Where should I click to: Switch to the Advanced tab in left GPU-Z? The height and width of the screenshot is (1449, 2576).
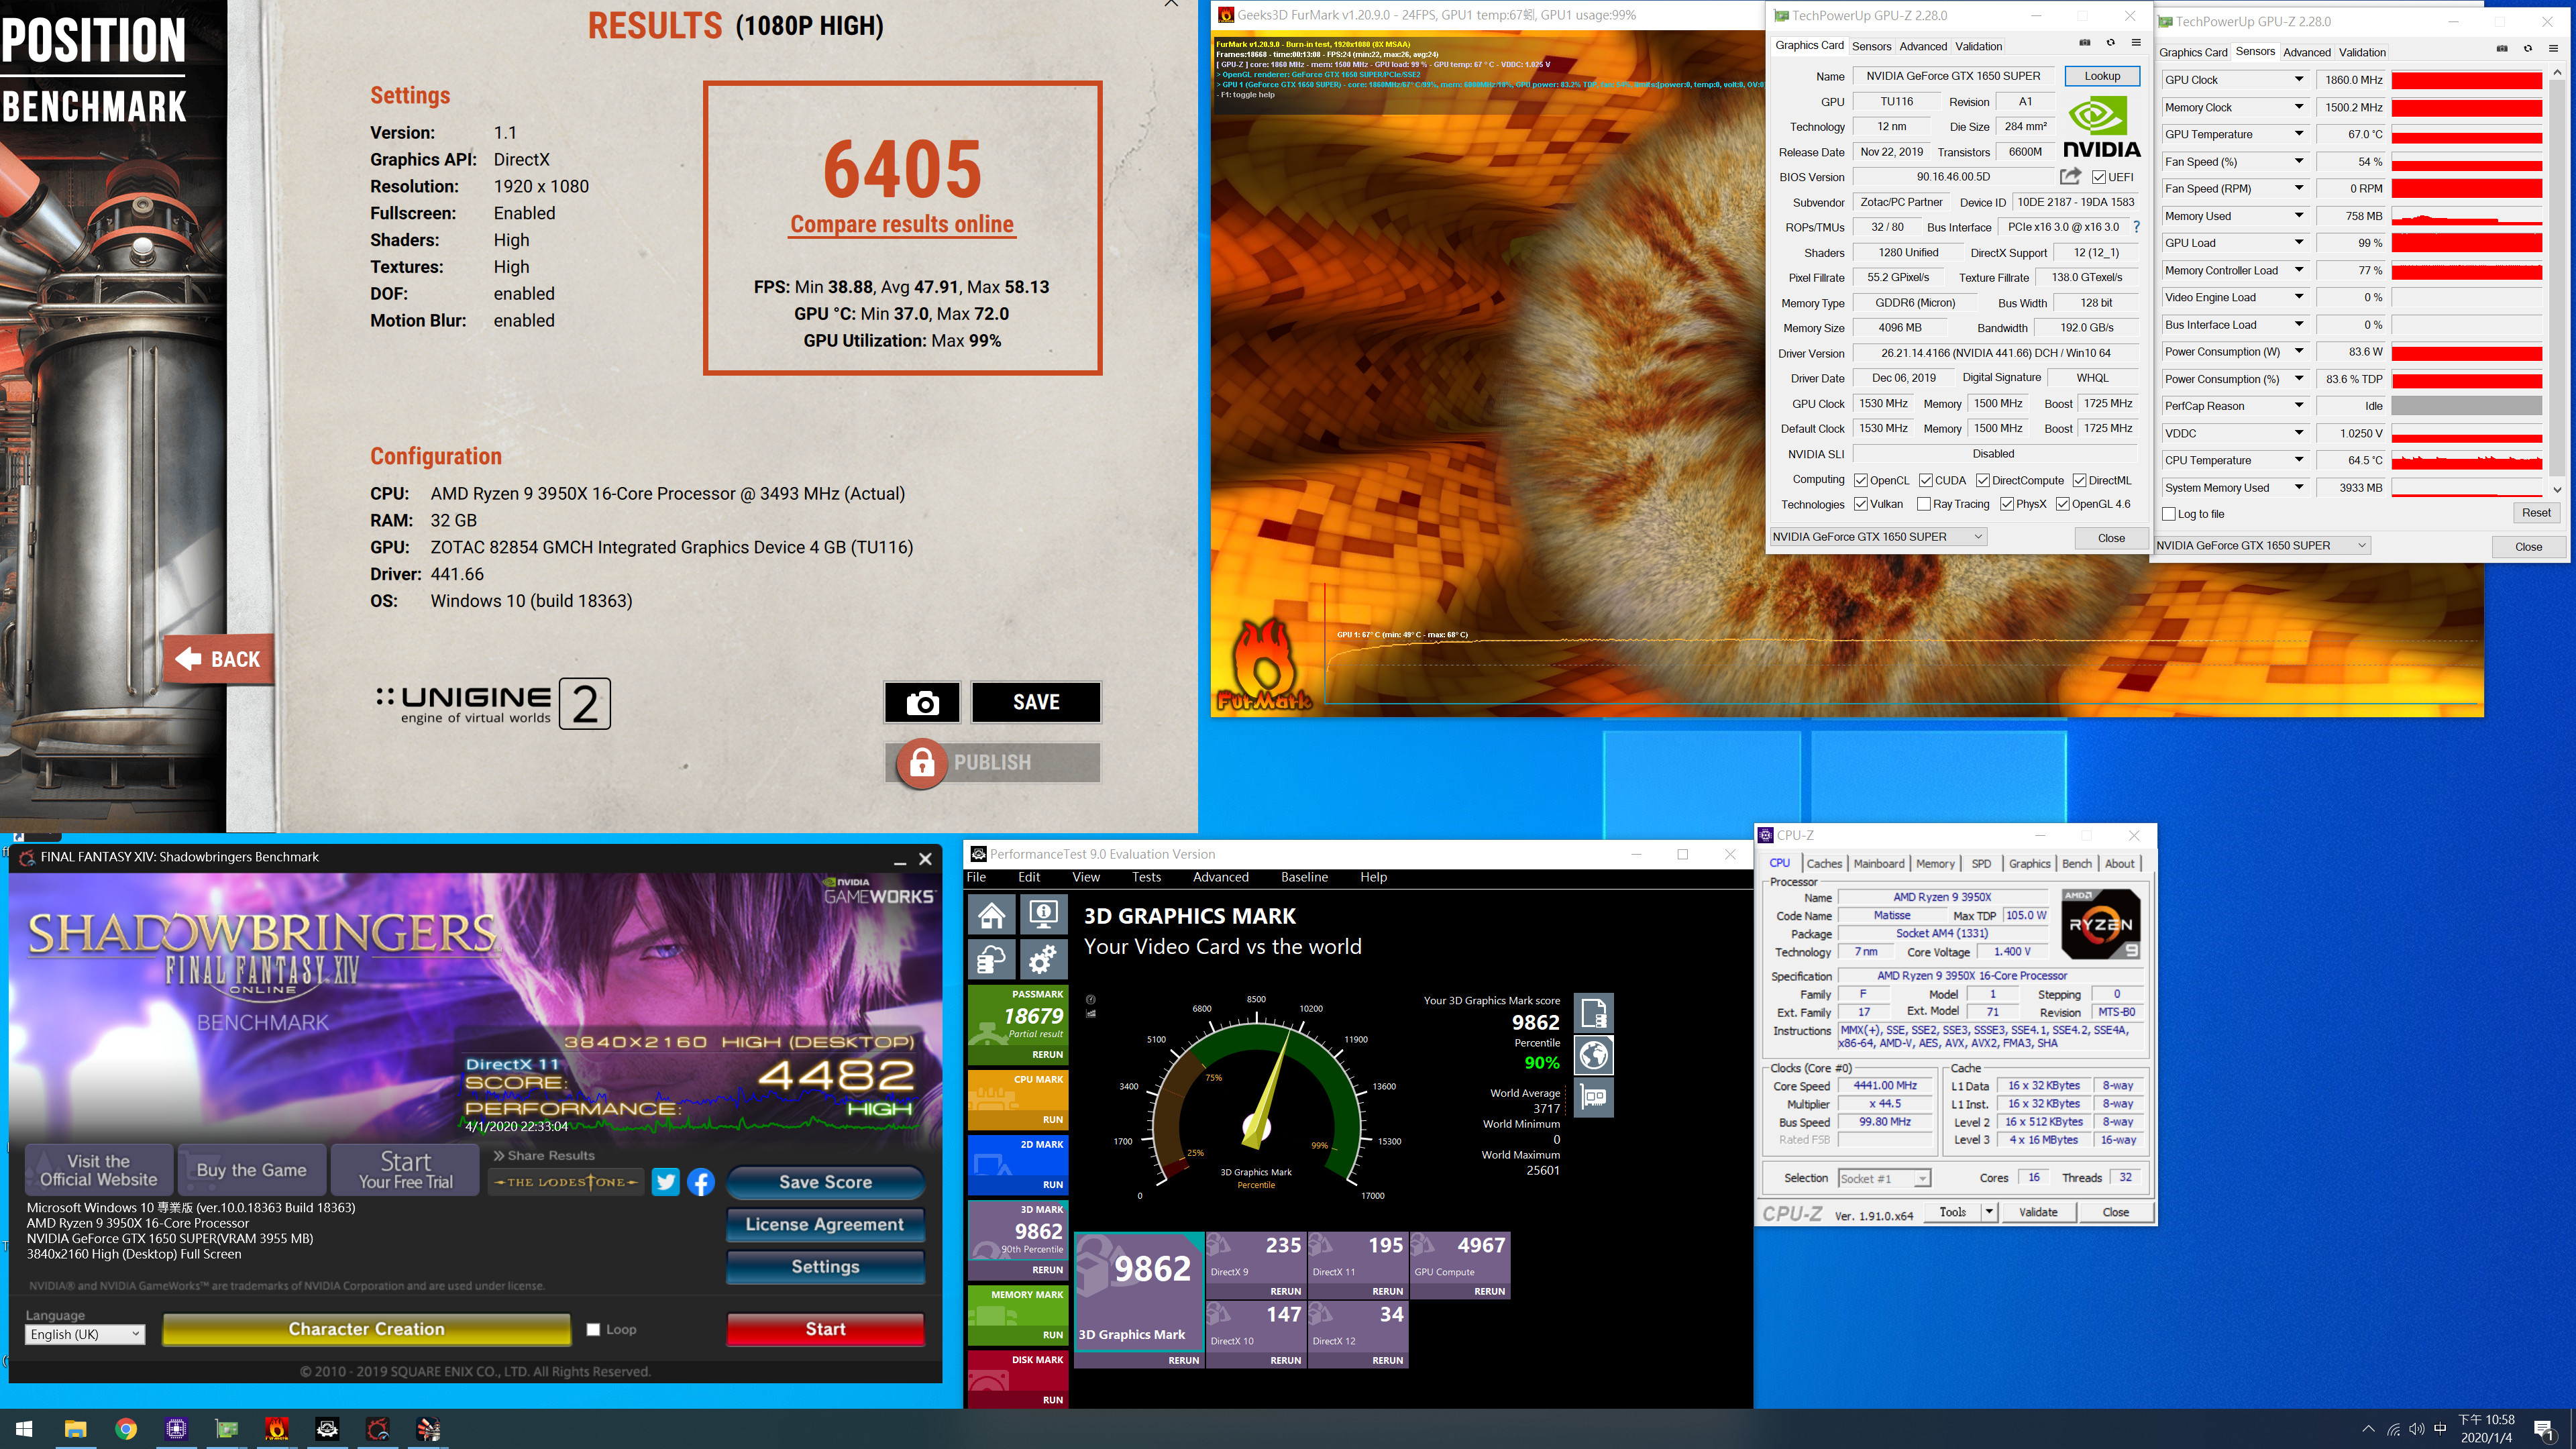[1923, 46]
